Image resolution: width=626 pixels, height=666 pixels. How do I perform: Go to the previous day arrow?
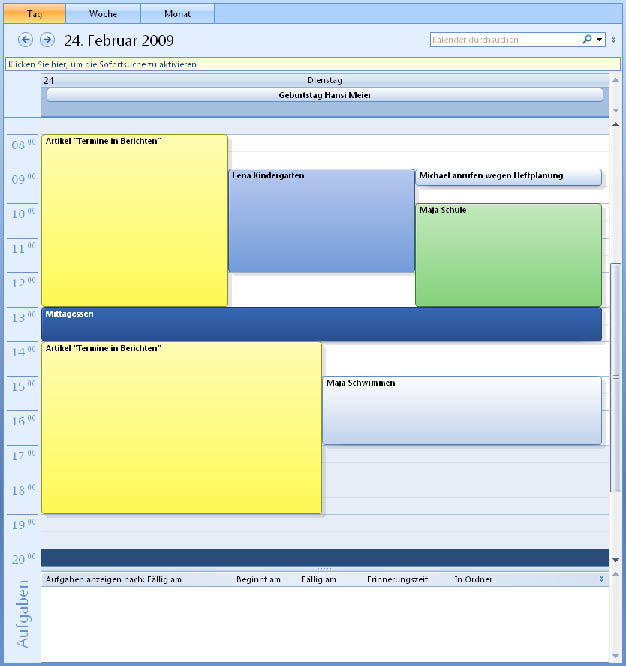tap(26, 40)
